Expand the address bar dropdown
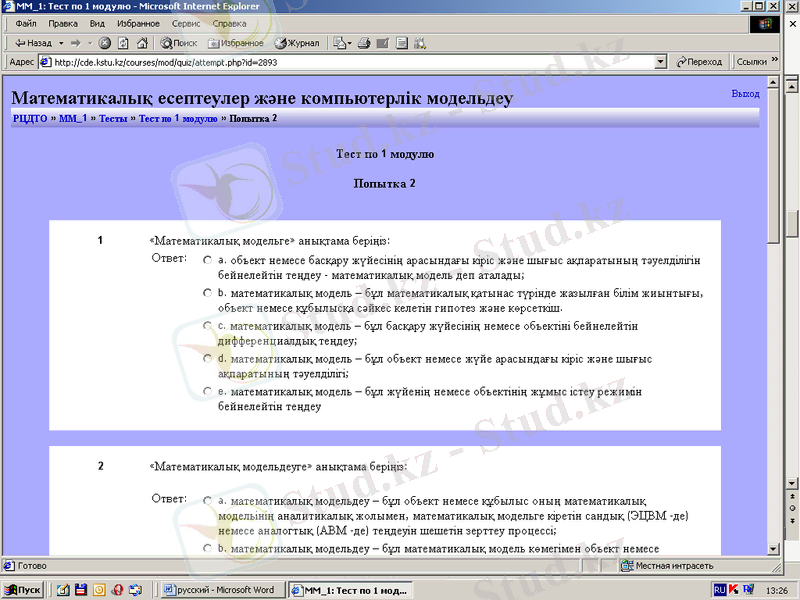The image size is (800, 600). (661, 62)
